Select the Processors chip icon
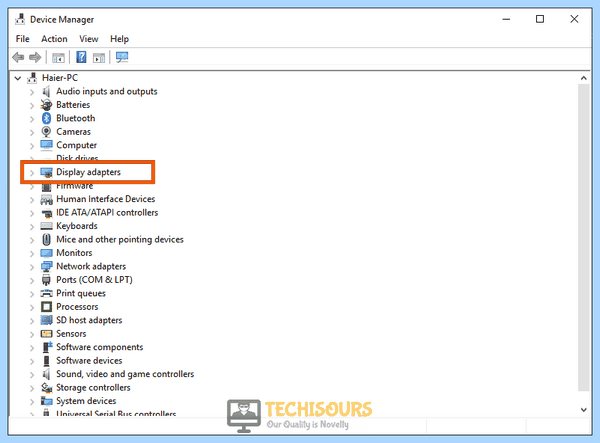The height and width of the screenshot is (443, 600). pos(46,307)
